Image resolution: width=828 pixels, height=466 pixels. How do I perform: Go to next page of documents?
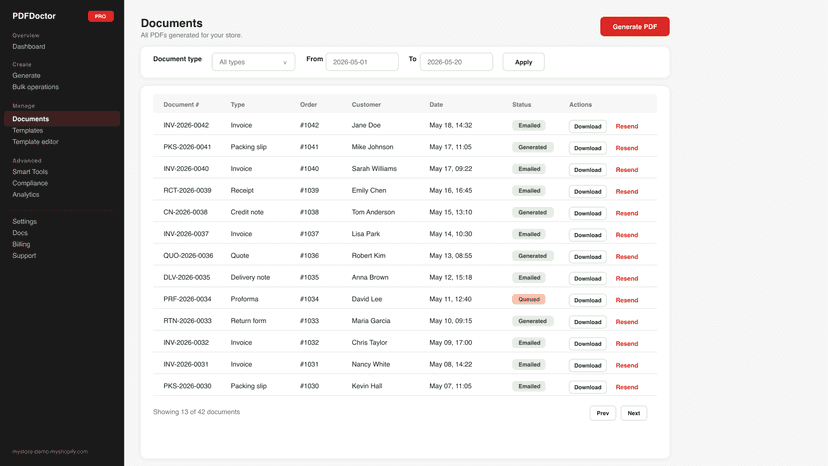pyautogui.click(x=634, y=413)
